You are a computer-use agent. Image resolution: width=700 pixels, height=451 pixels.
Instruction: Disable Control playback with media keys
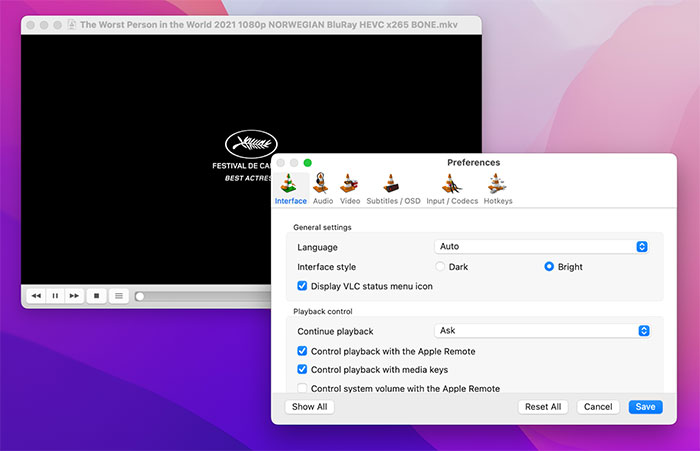coord(303,370)
